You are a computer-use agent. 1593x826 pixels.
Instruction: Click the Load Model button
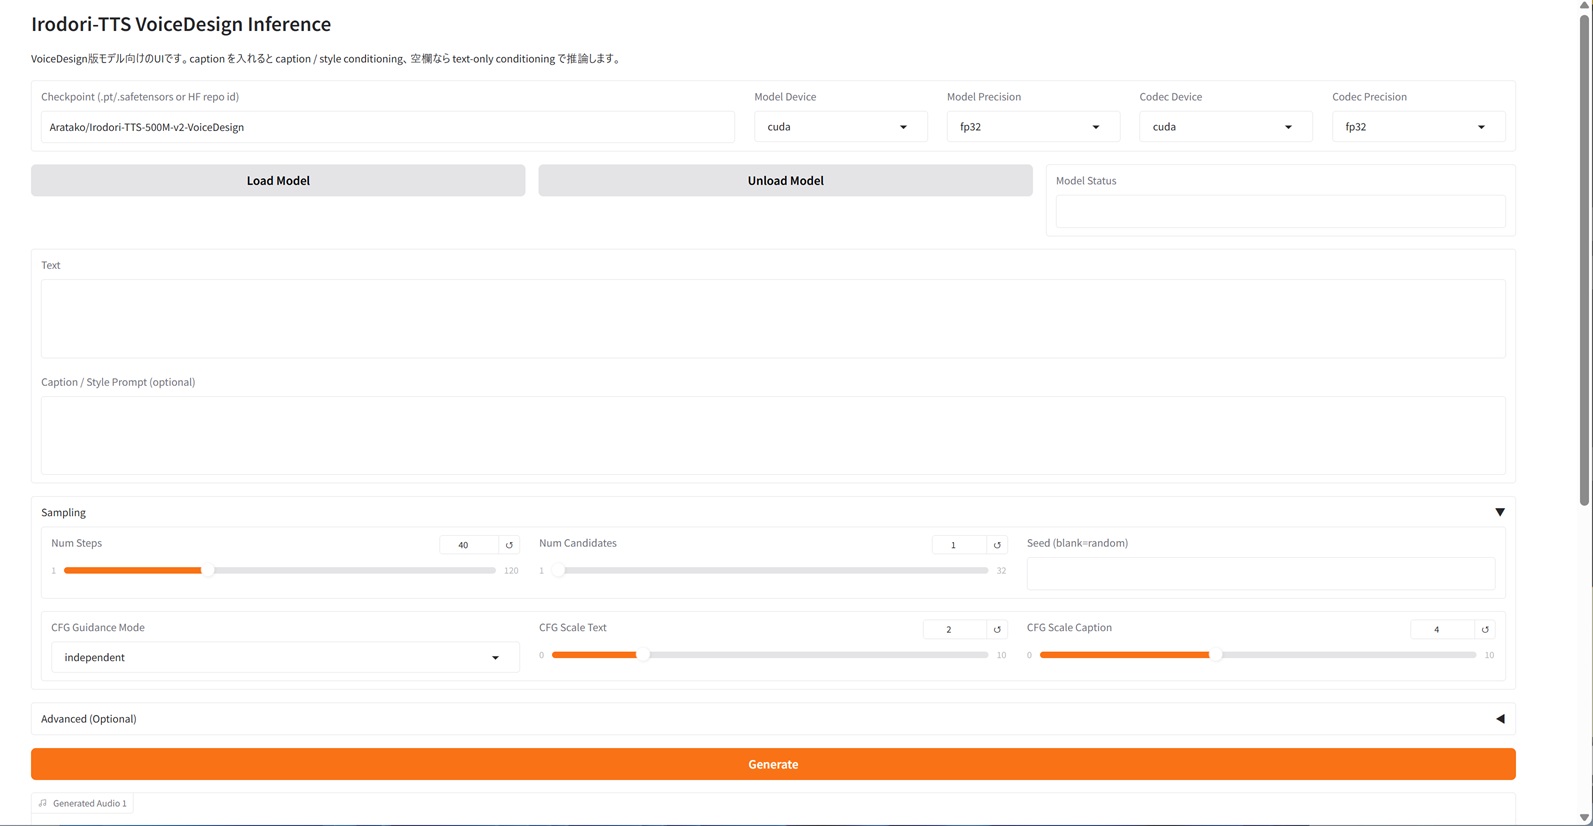(x=278, y=181)
